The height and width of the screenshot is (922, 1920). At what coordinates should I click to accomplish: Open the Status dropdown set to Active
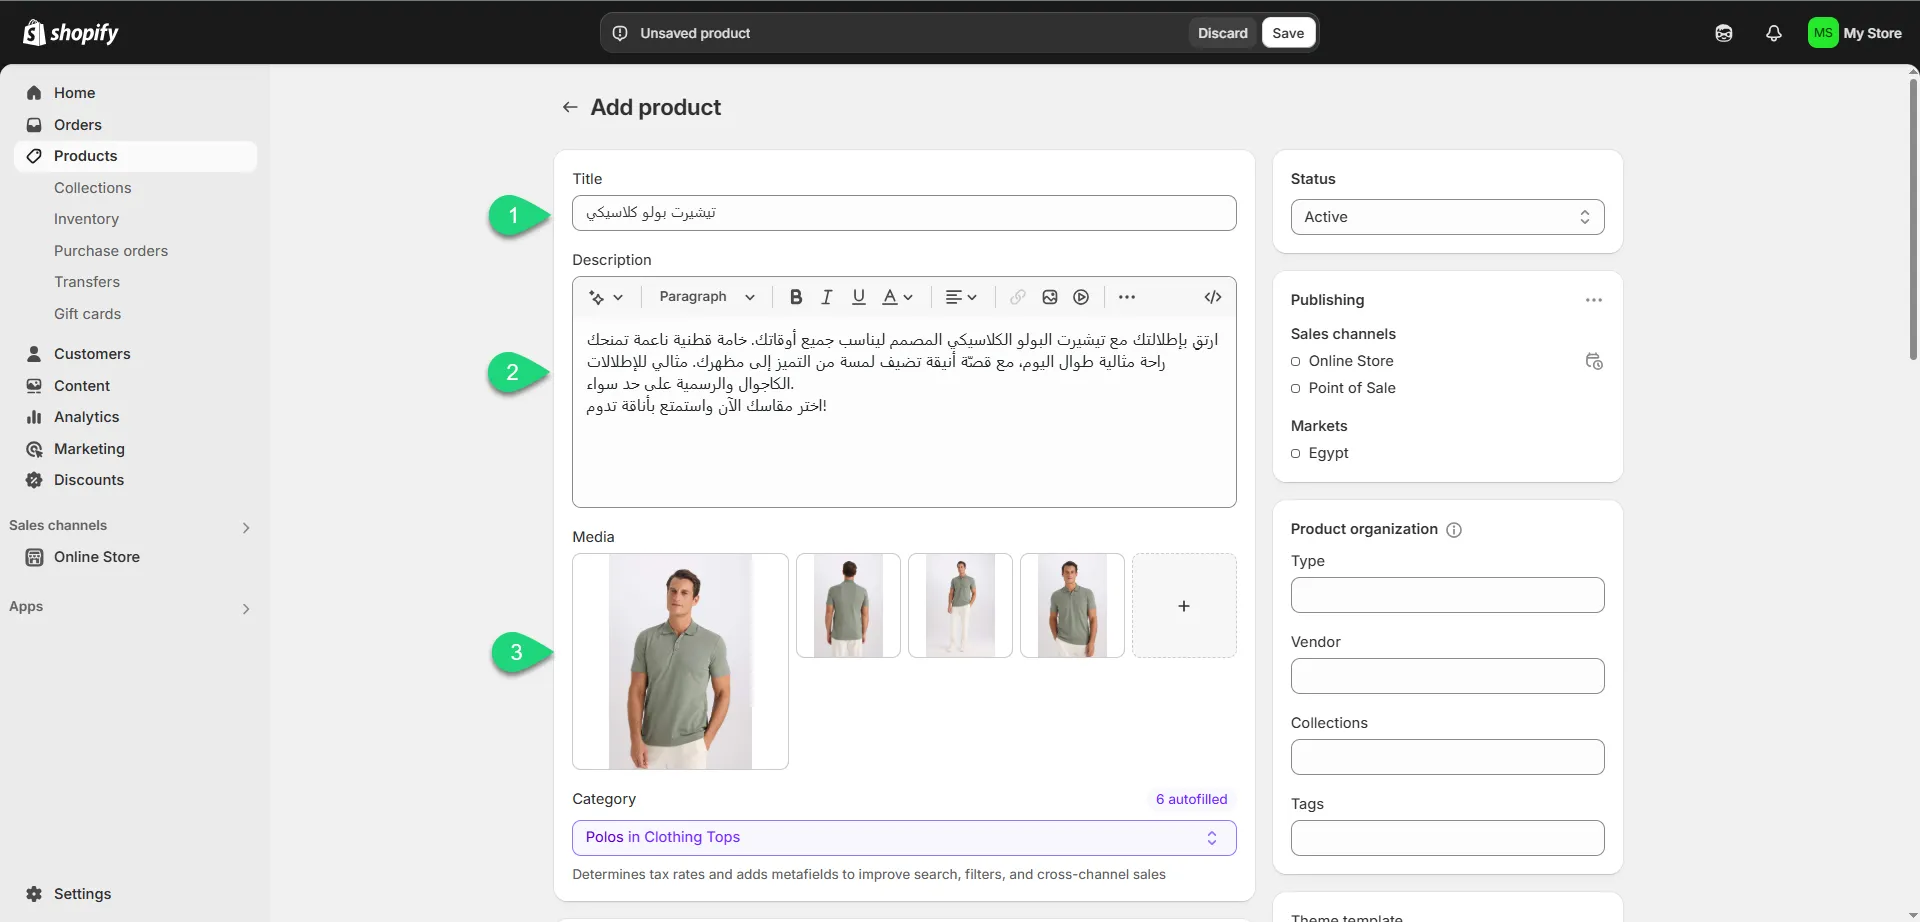point(1447,217)
